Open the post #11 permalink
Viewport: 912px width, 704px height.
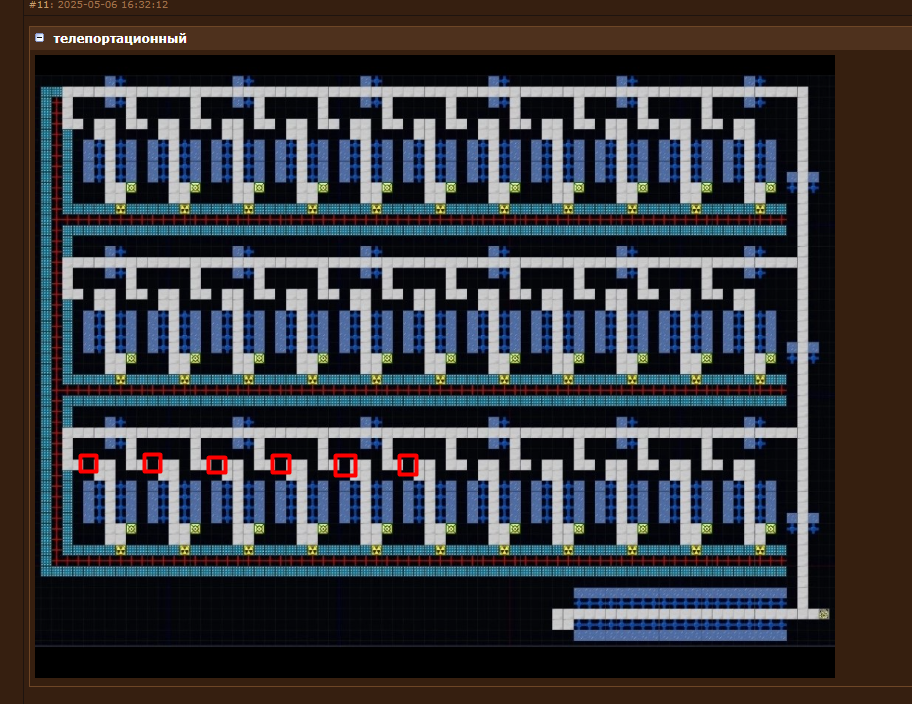click(x=40, y=5)
